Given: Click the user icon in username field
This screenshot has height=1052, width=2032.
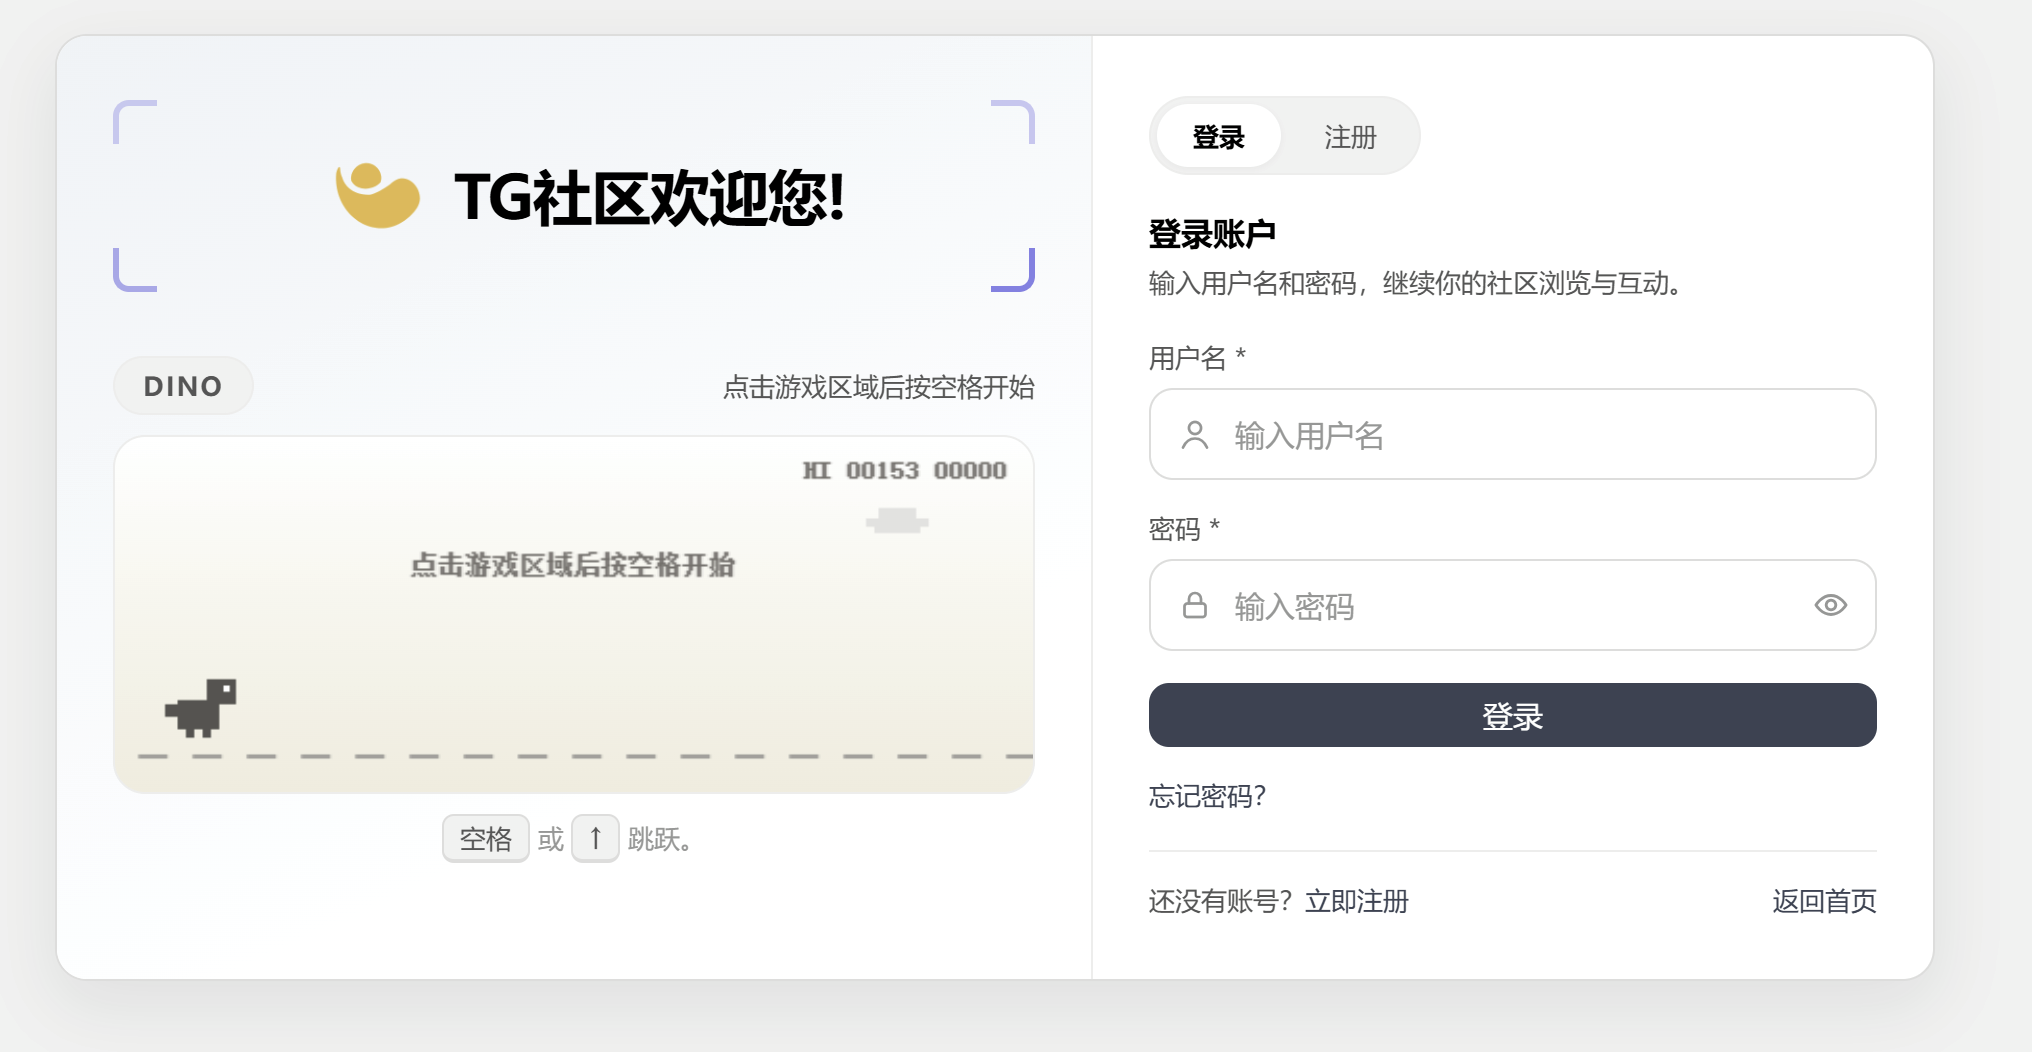Looking at the screenshot, I should tap(1195, 435).
